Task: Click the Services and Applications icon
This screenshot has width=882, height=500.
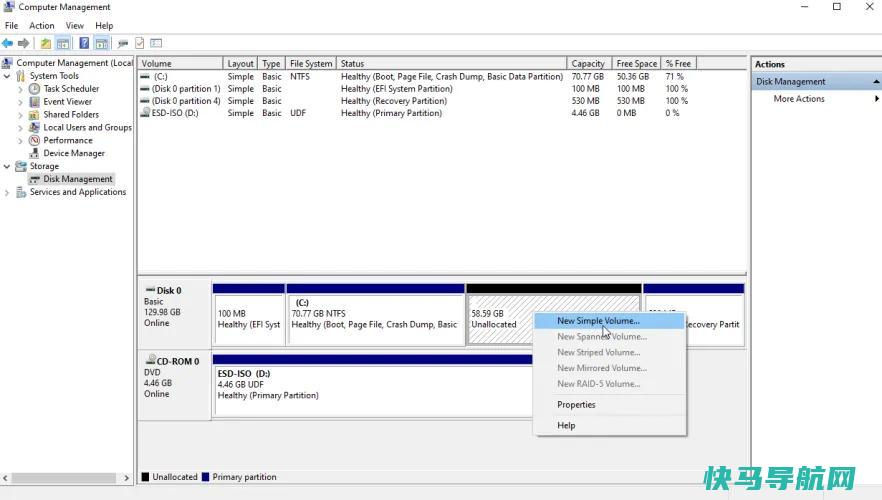Action: [21, 192]
